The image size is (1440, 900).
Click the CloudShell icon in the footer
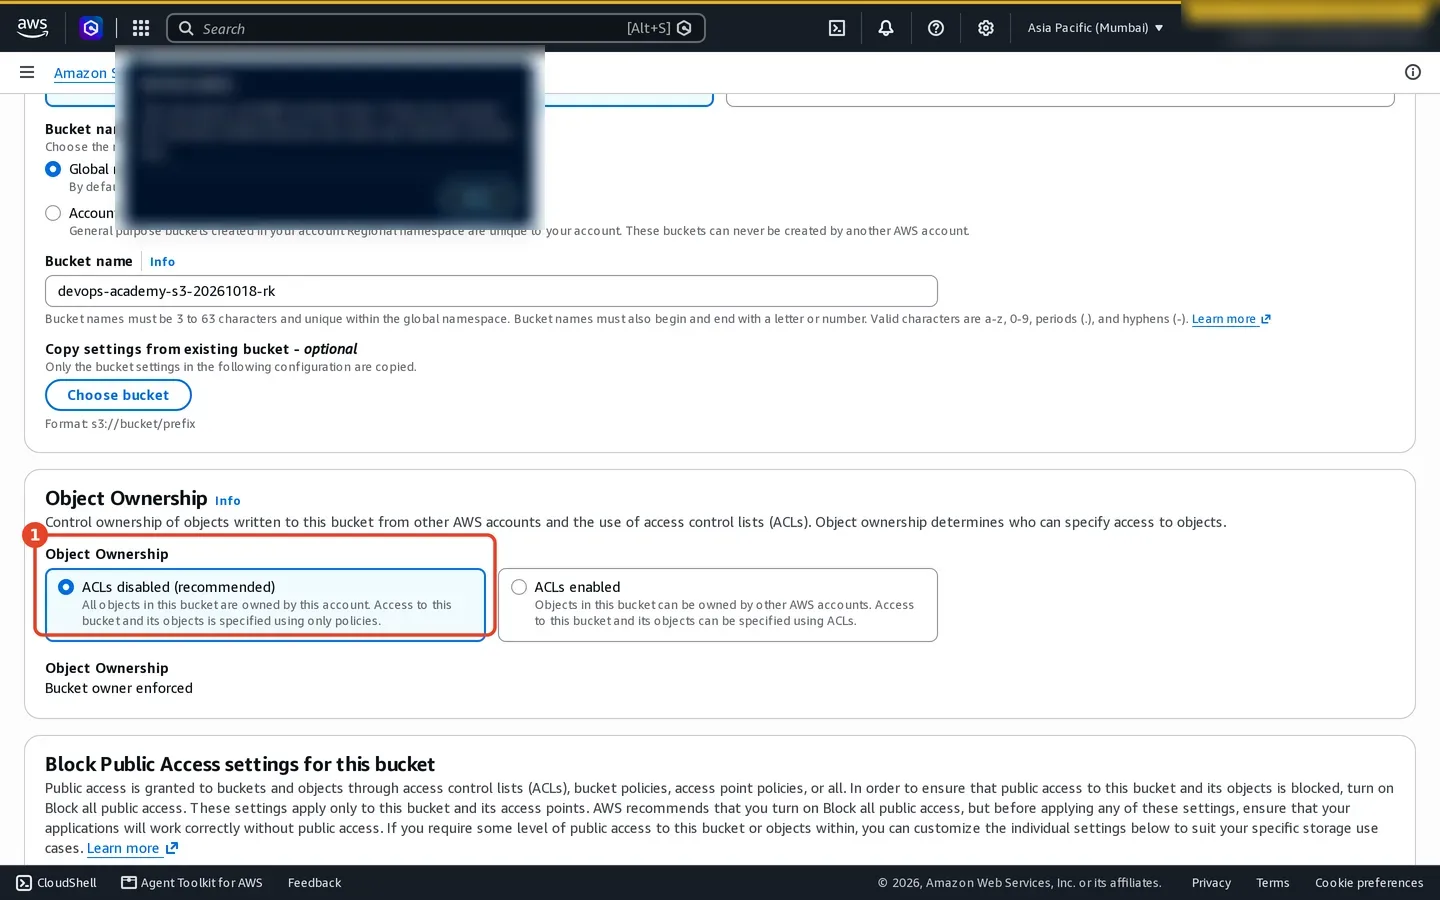tap(24, 882)
